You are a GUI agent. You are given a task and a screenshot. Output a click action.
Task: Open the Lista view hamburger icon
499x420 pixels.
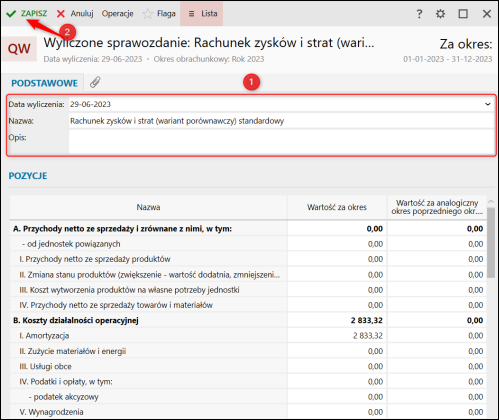191,14
